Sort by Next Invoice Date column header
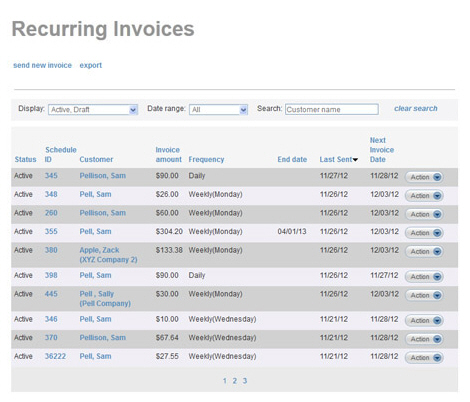 (x=382, y=150)
